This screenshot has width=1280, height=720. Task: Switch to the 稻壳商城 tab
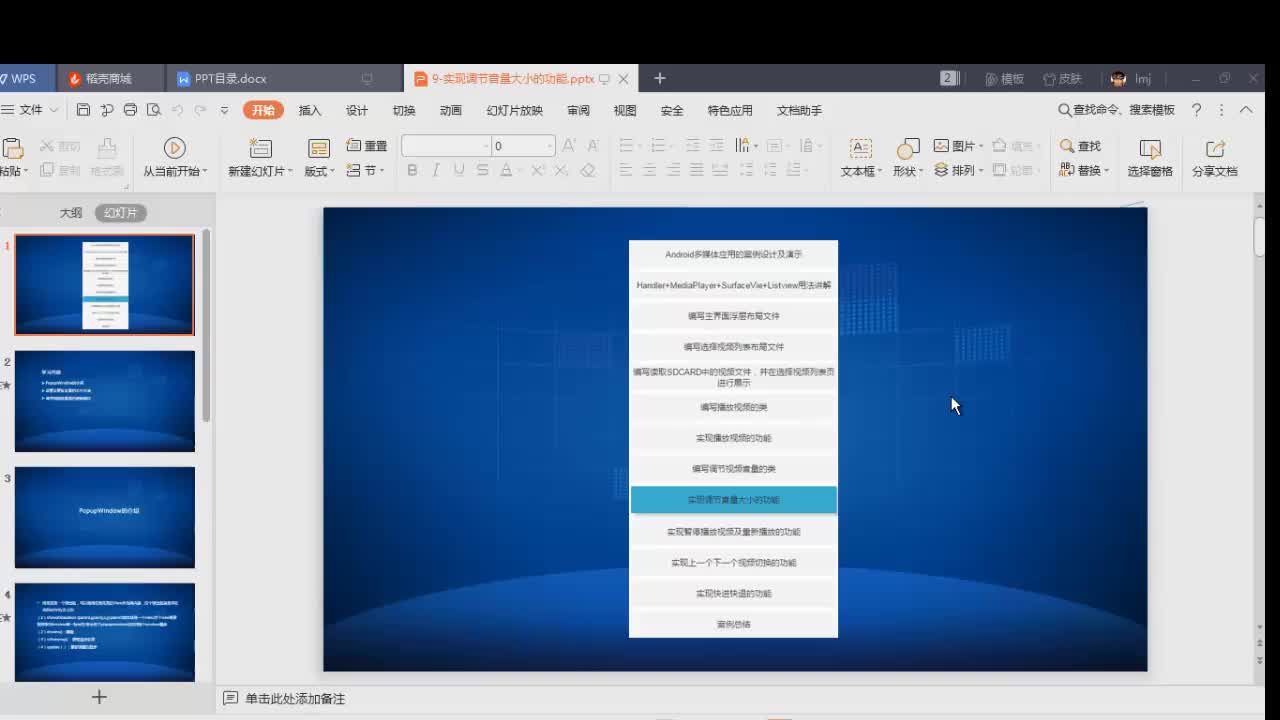(x=108, y=78)
